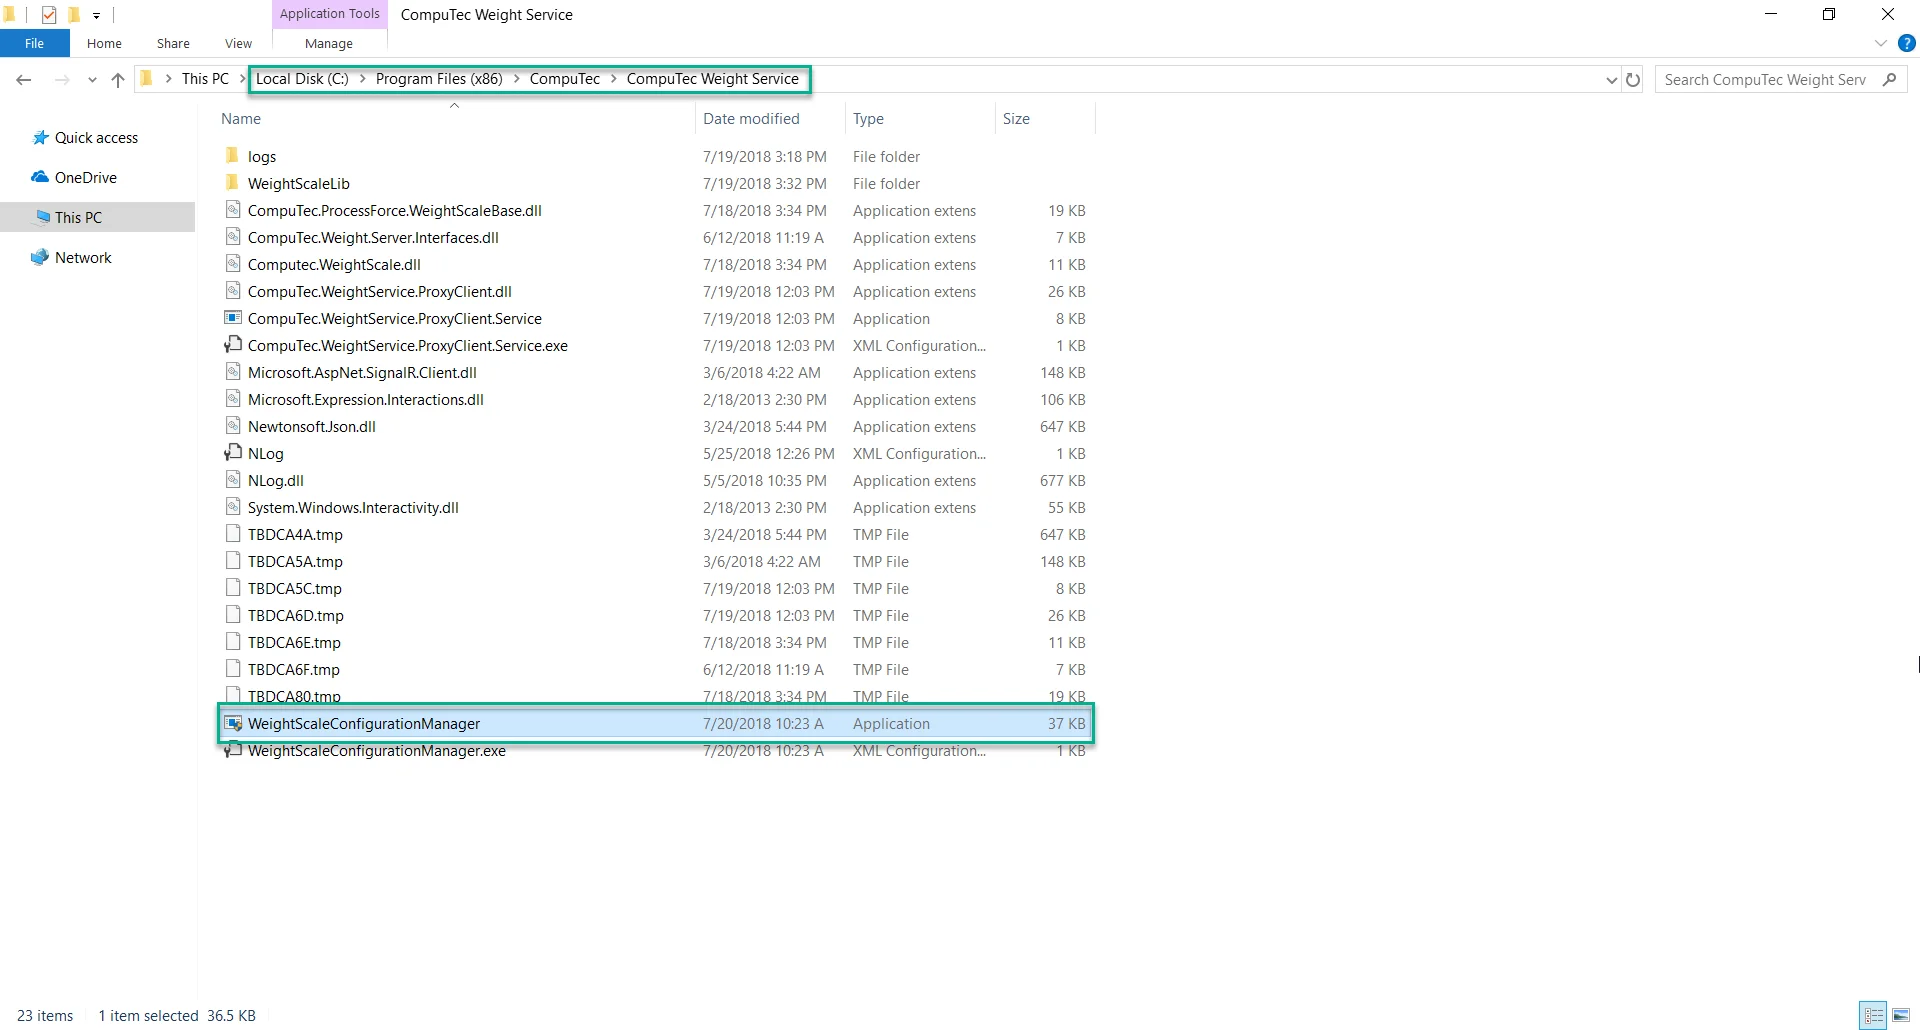Click the Up arrow to go to CompuTec folder

(117, 80)
